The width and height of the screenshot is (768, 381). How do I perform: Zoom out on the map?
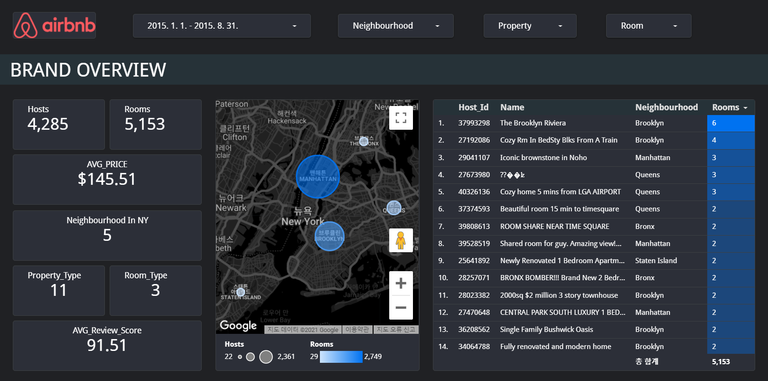click(x=401, y=308)
